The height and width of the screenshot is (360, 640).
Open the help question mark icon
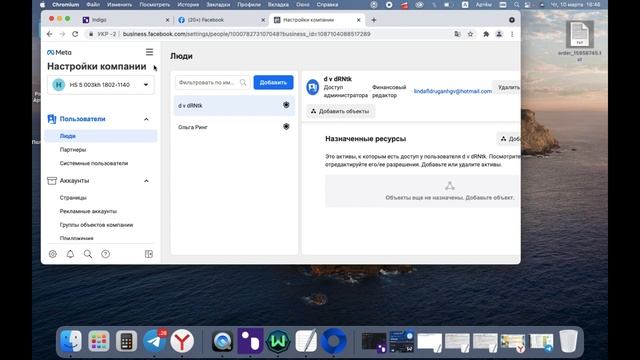coord(105,254)
